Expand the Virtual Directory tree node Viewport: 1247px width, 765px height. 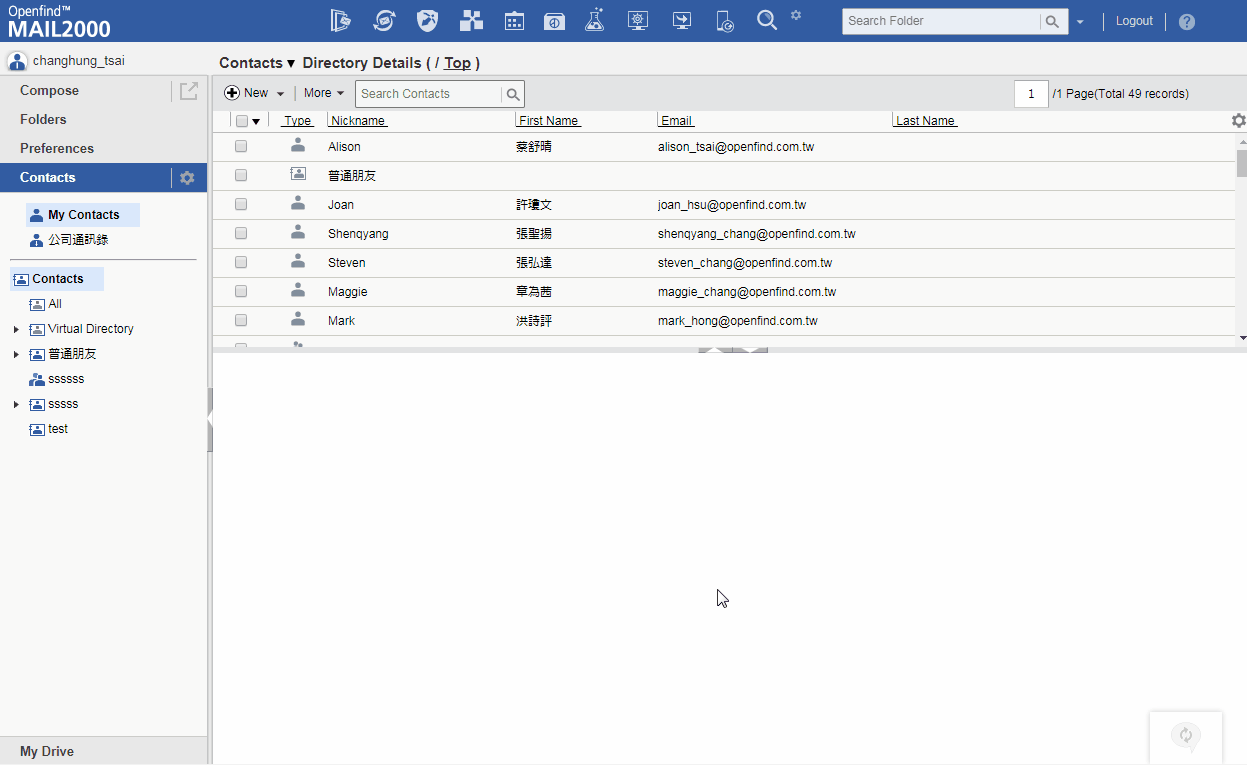16,329
